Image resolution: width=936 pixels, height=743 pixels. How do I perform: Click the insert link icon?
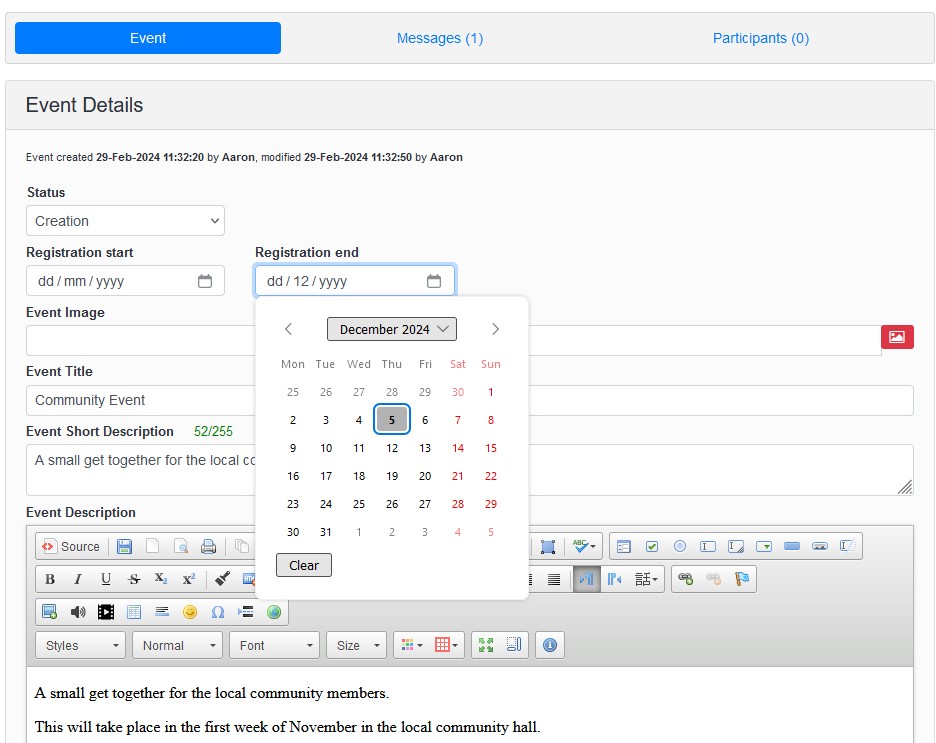click(x=685, y=579)
